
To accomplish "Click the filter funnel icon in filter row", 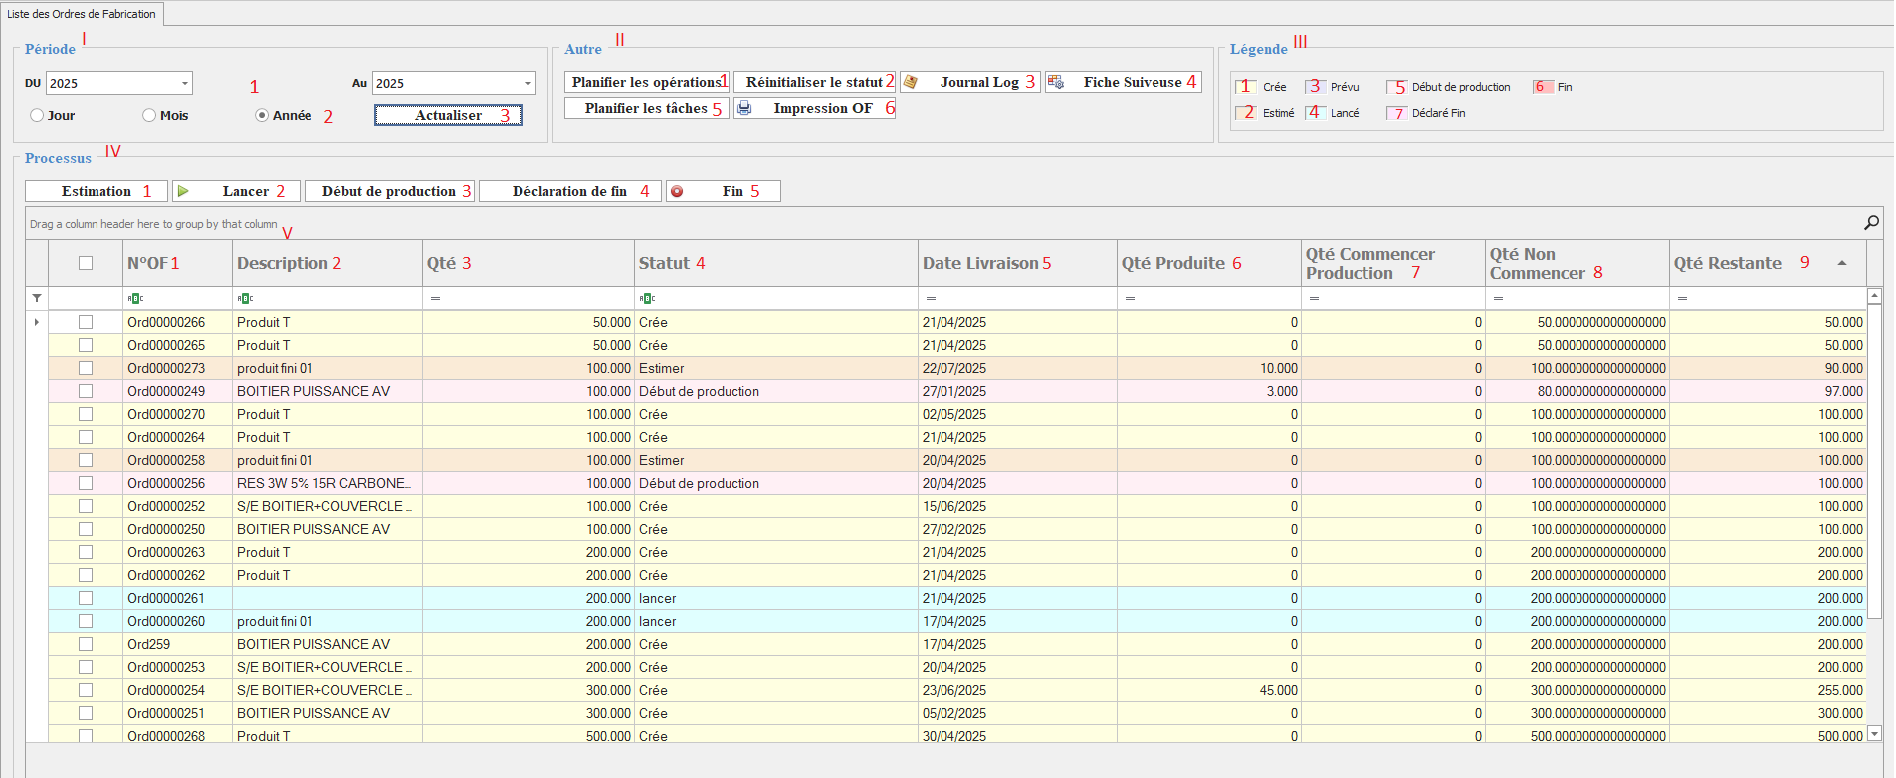I will [37, 298].
